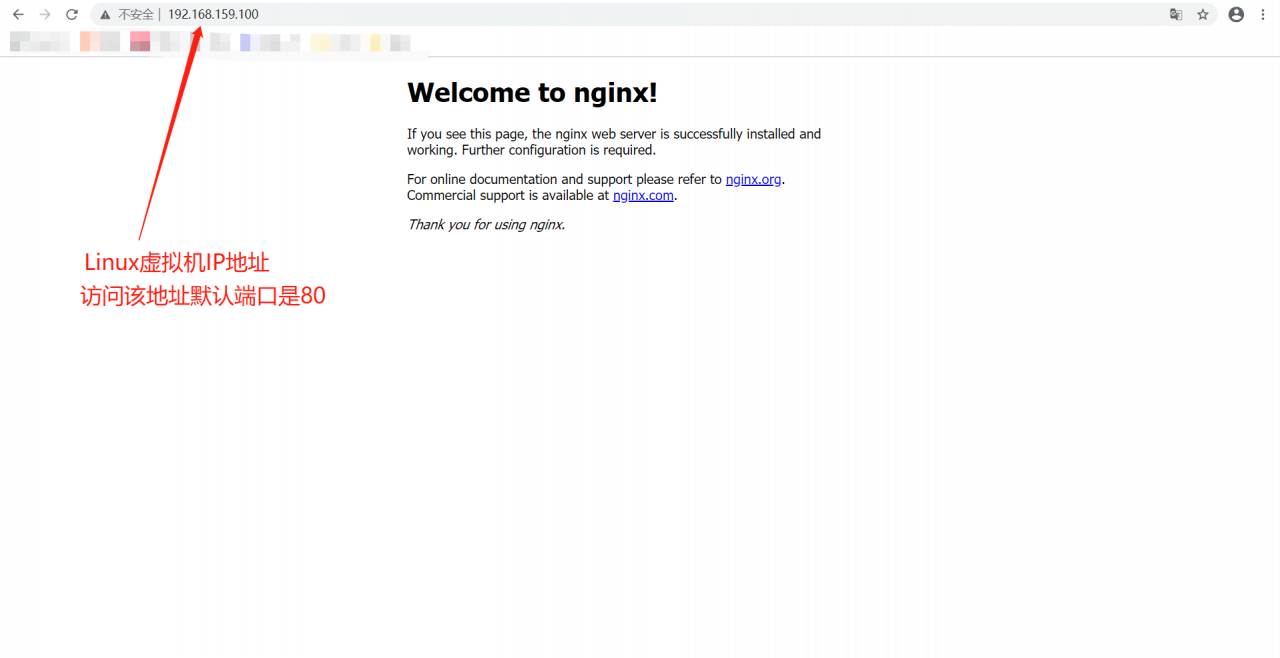Viewport: 1280px width, 658px height.
Task: Click the "Thank you for using nginx." text
Action: (x=486, y=225)
